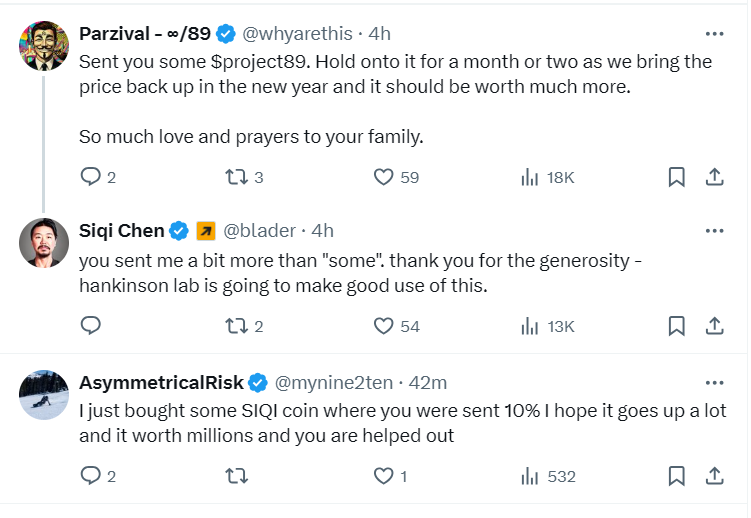Screen dimensions: 751x518
Task: Open Siqi Chen's profile photo
Action: [44, 242]
